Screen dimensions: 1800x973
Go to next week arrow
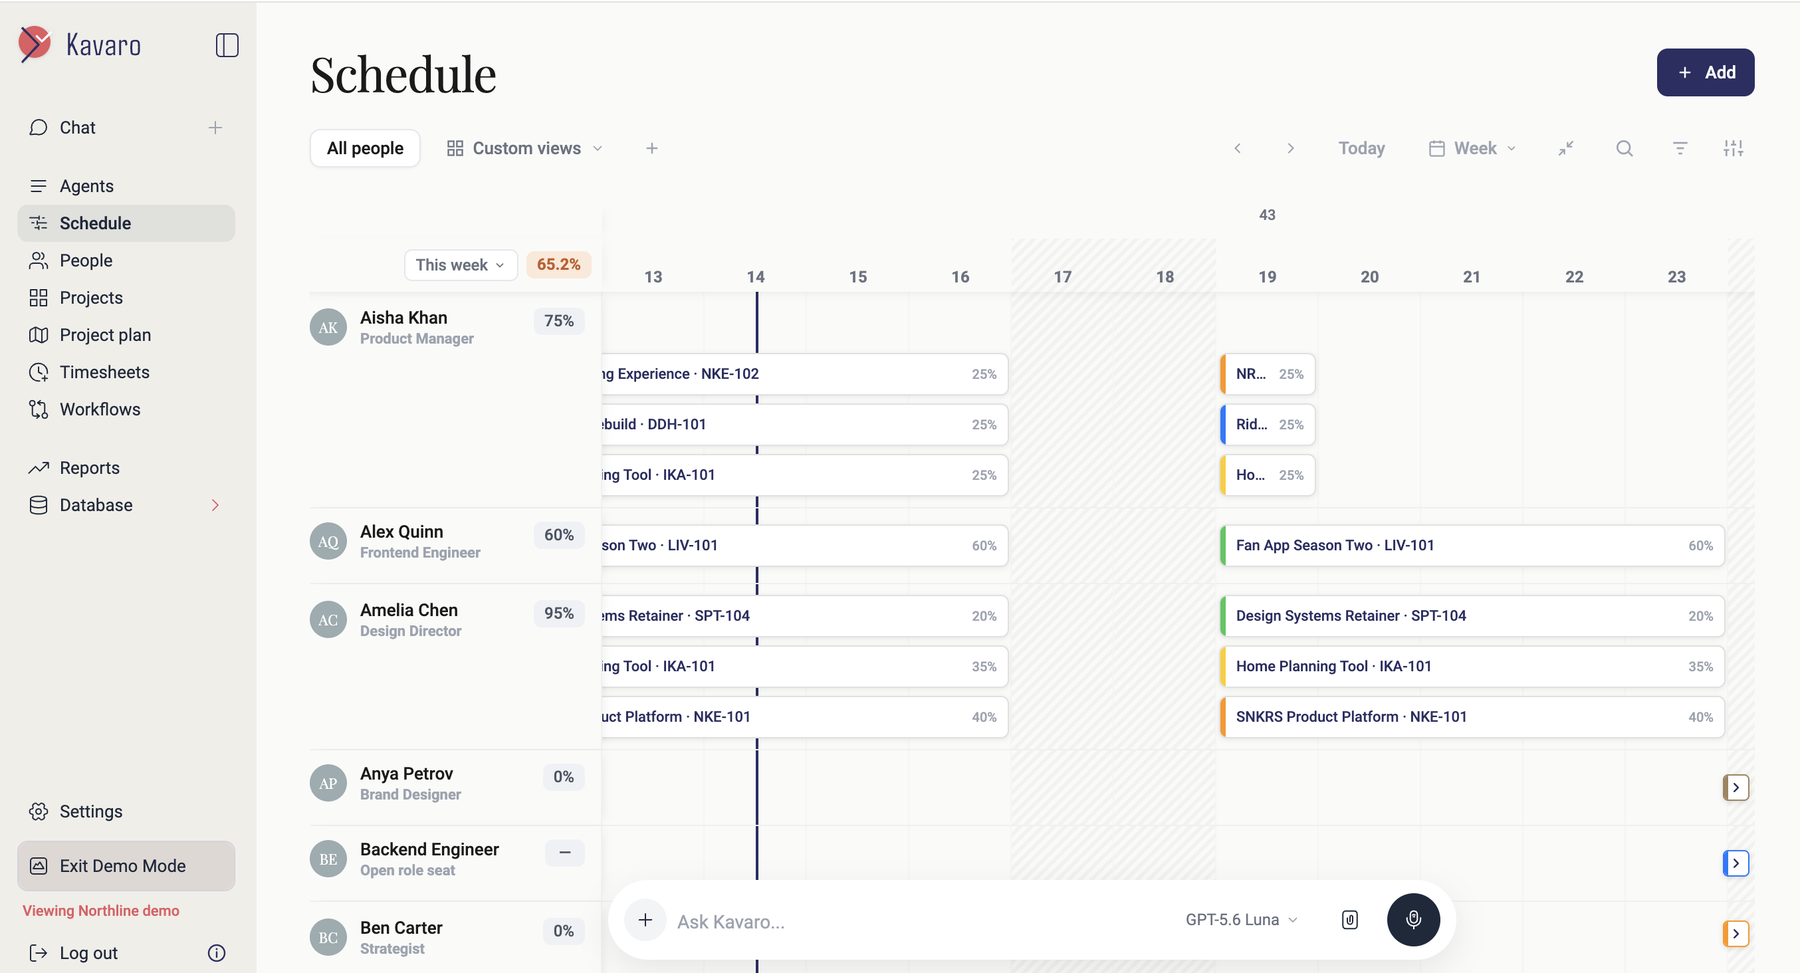coord(1290,148)
